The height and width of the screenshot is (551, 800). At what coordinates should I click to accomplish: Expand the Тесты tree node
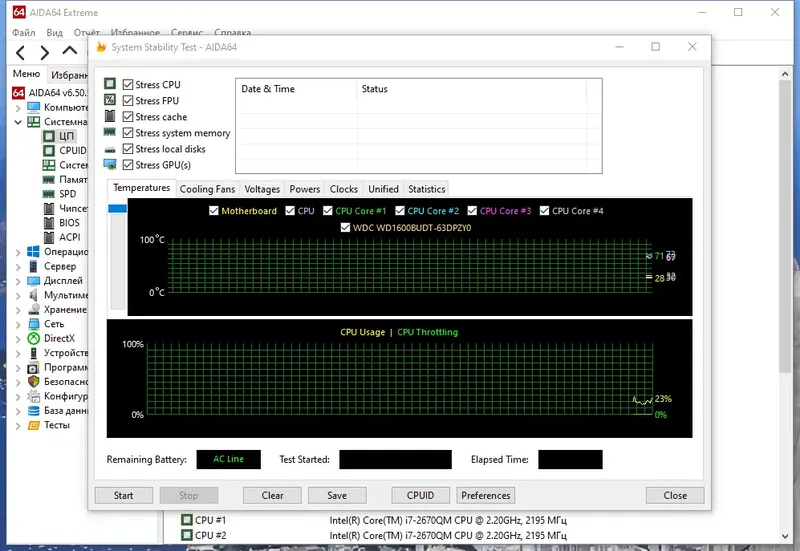(18, 425)
